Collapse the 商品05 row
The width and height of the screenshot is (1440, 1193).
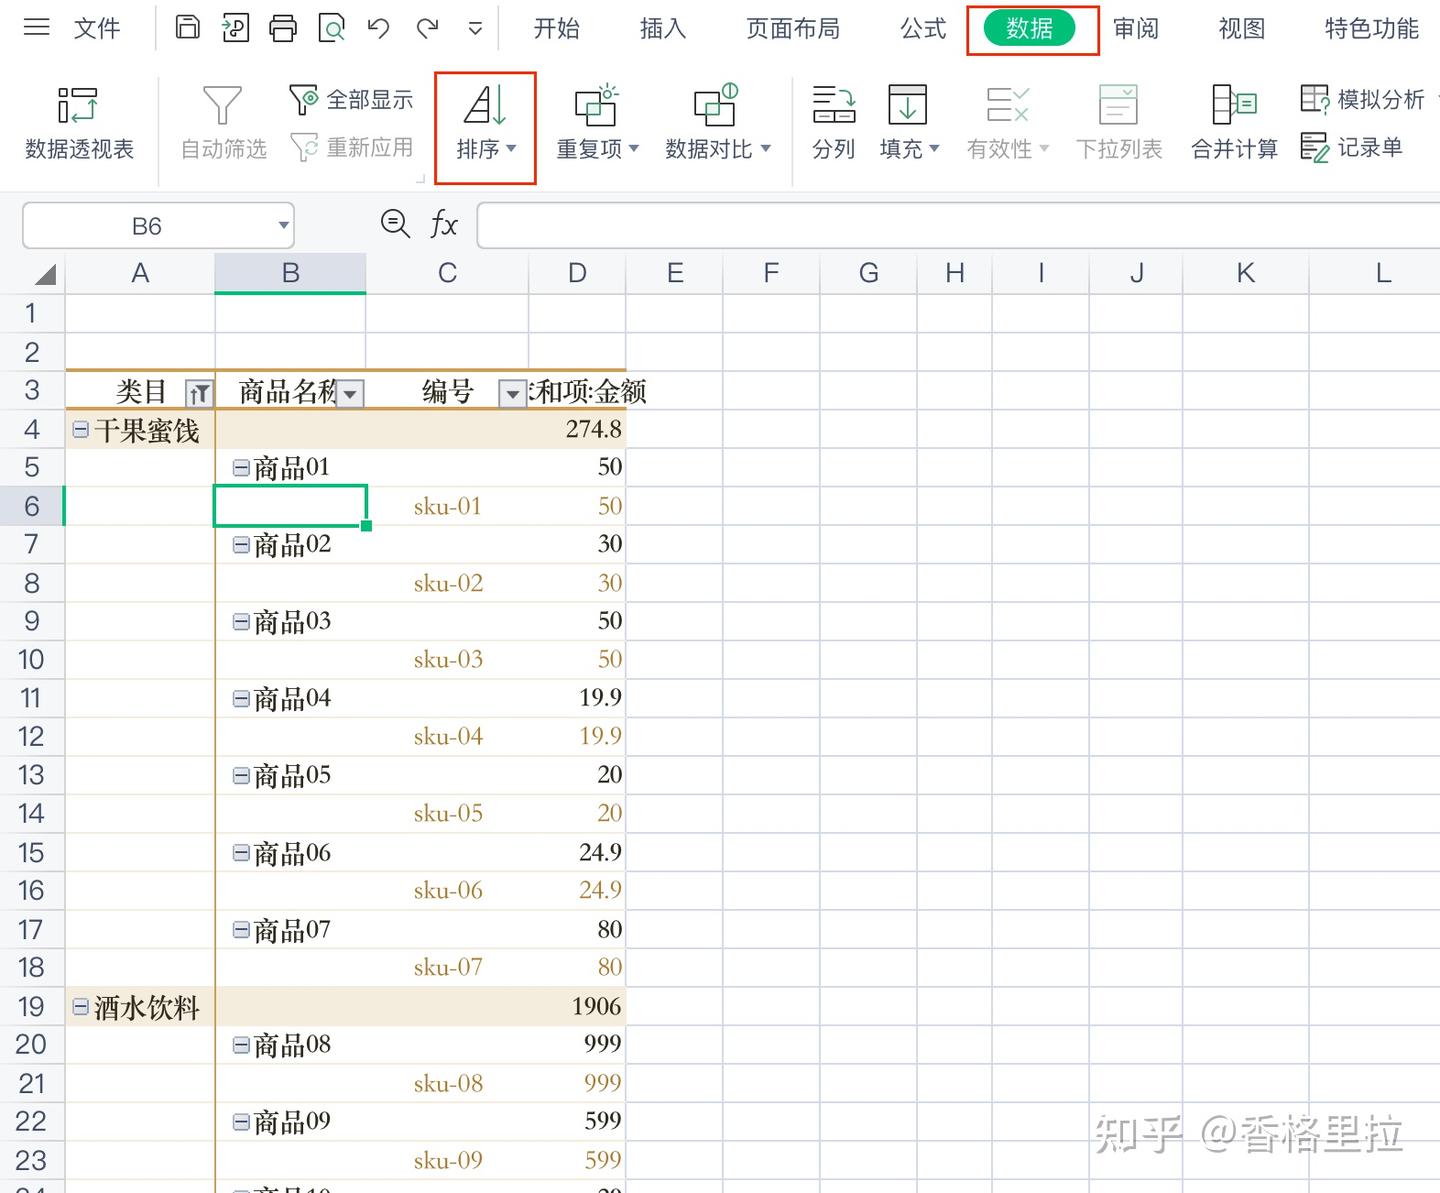[241, 775]
